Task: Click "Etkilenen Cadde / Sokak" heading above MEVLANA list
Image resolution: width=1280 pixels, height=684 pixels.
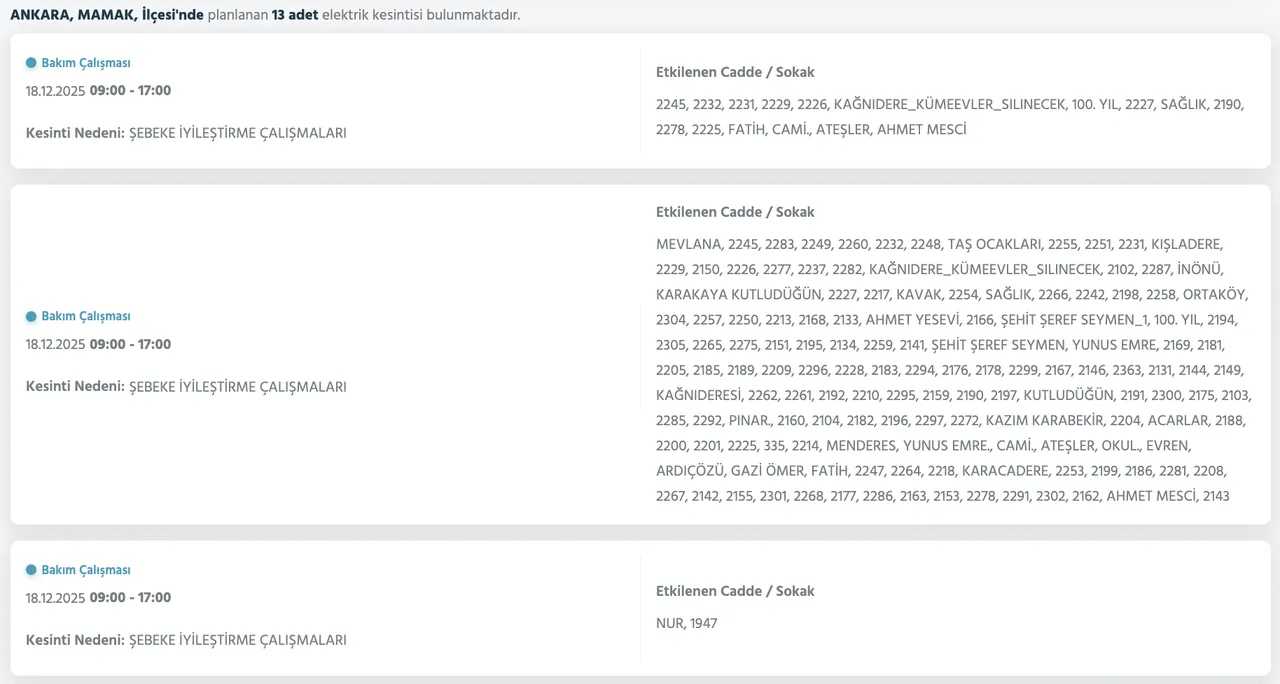Action: (x=735, y=212)
